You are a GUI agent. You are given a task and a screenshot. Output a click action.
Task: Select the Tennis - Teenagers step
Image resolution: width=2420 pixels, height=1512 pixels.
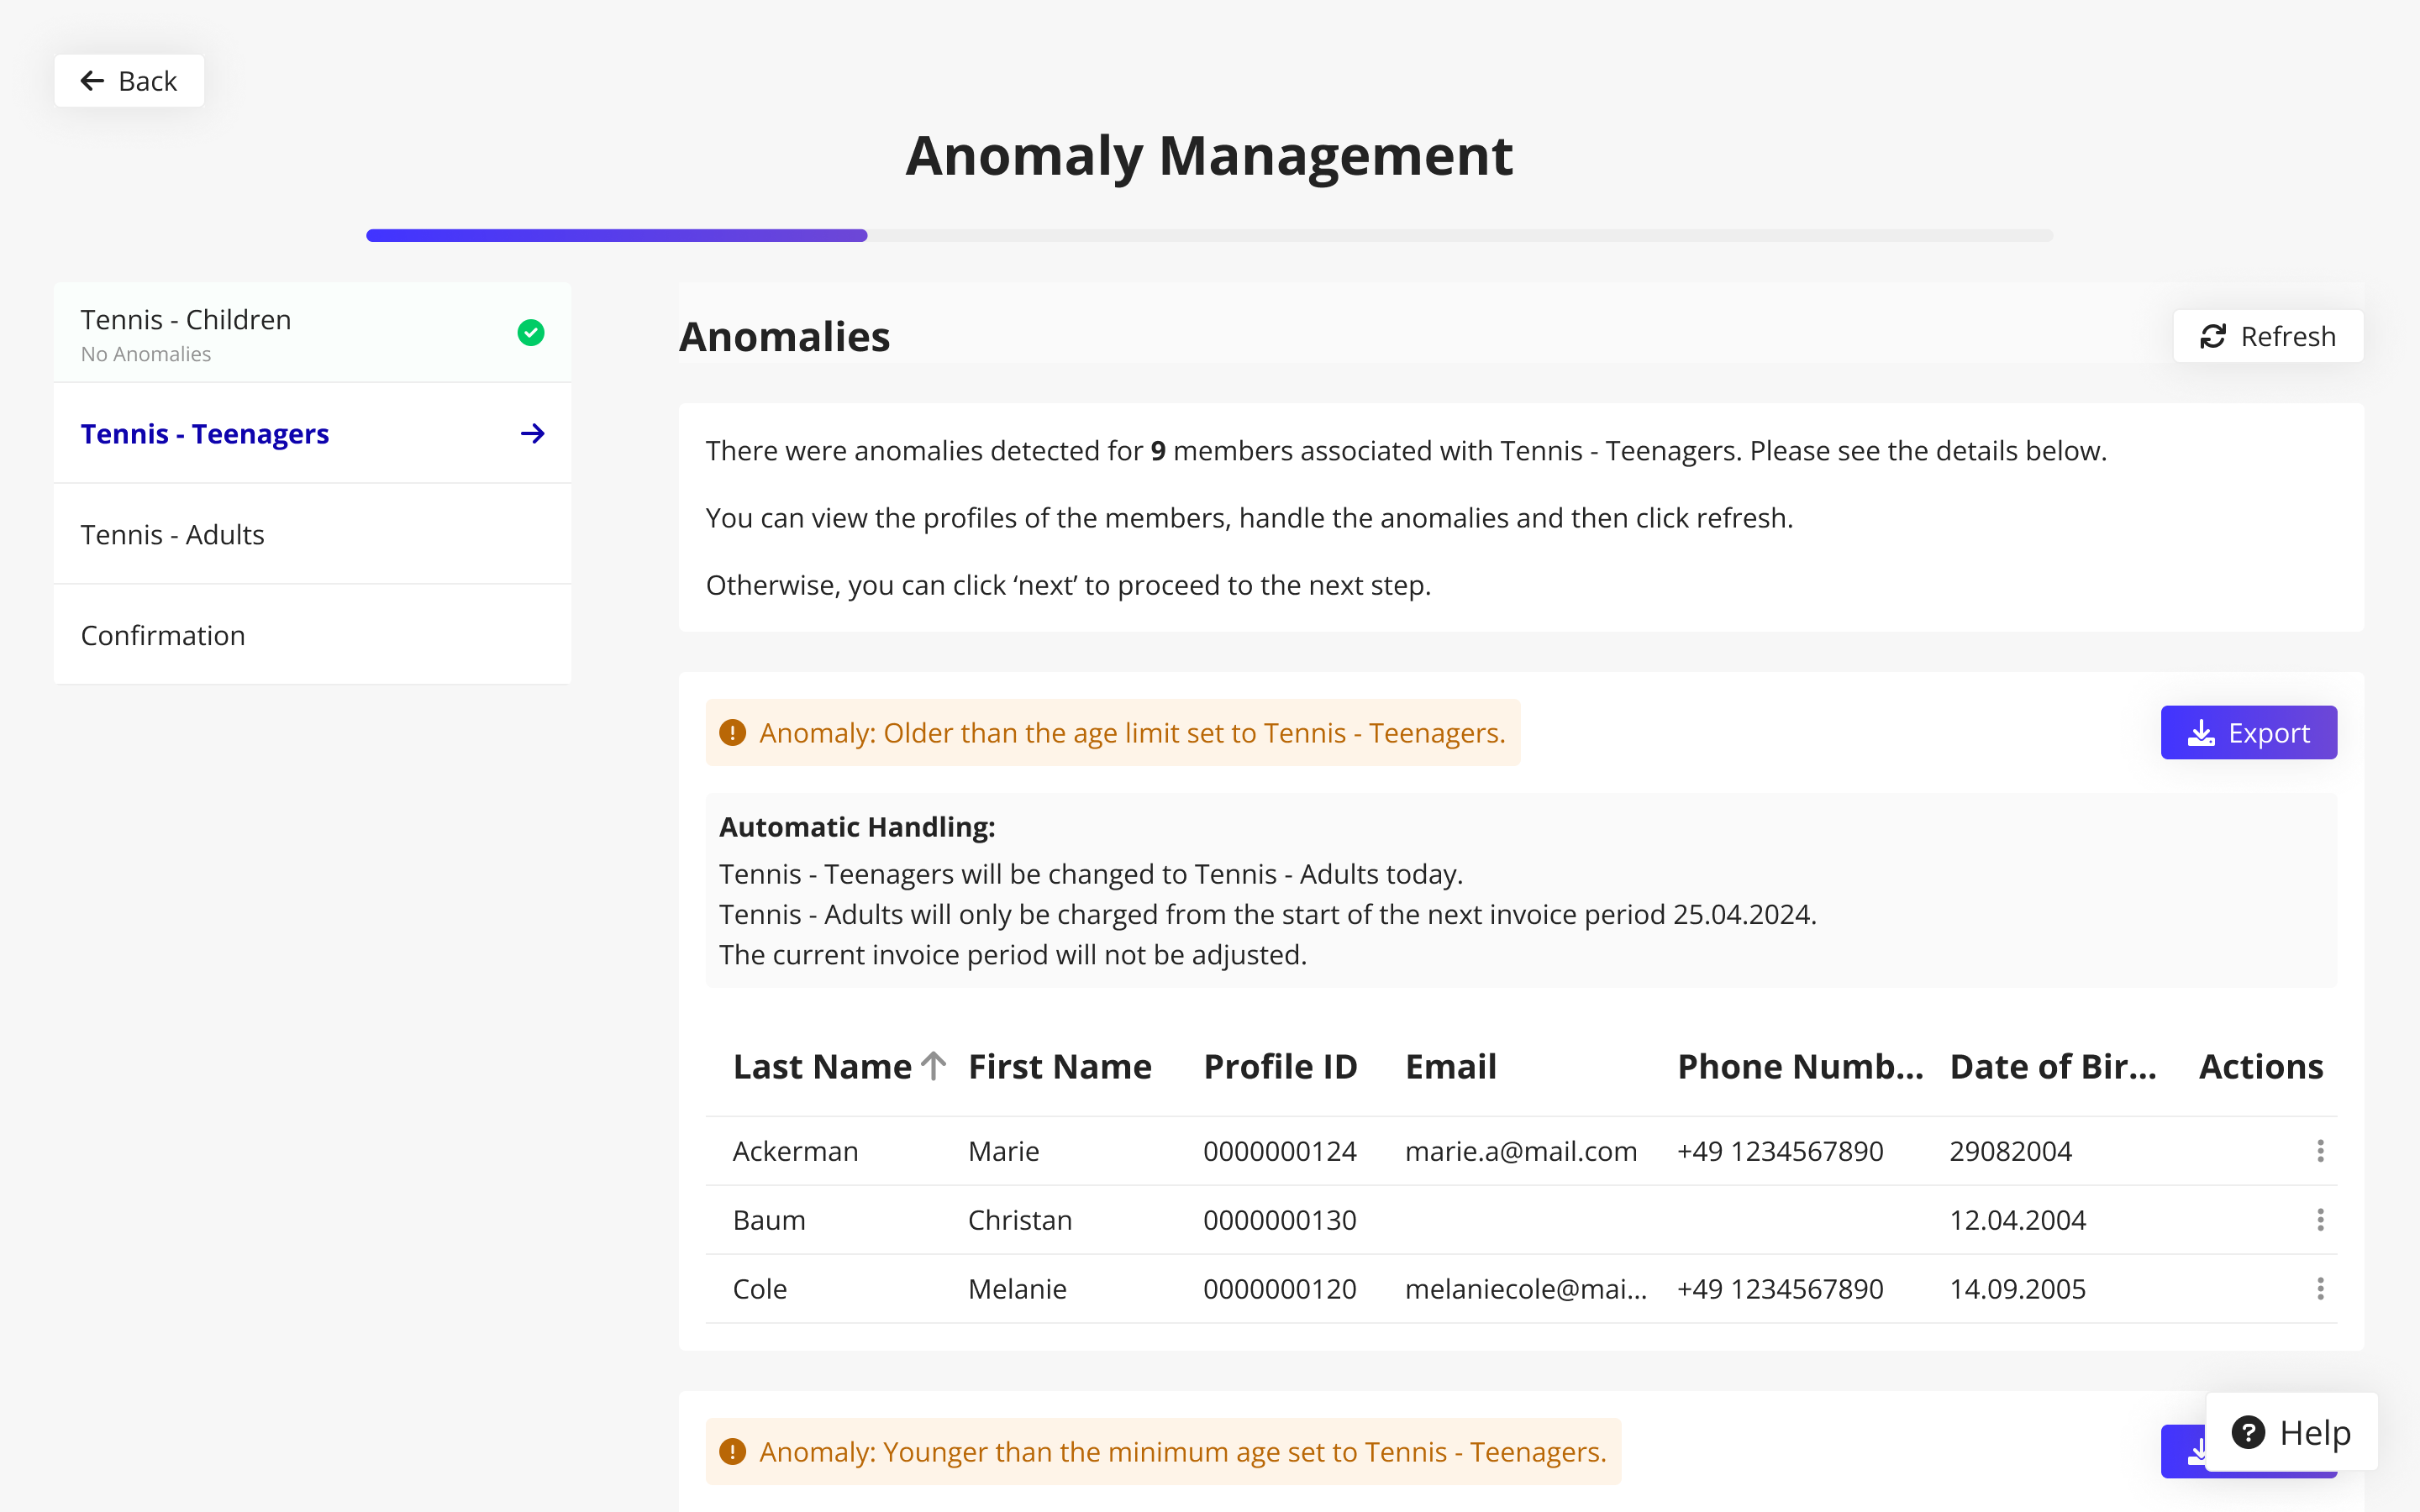(312, 434)
